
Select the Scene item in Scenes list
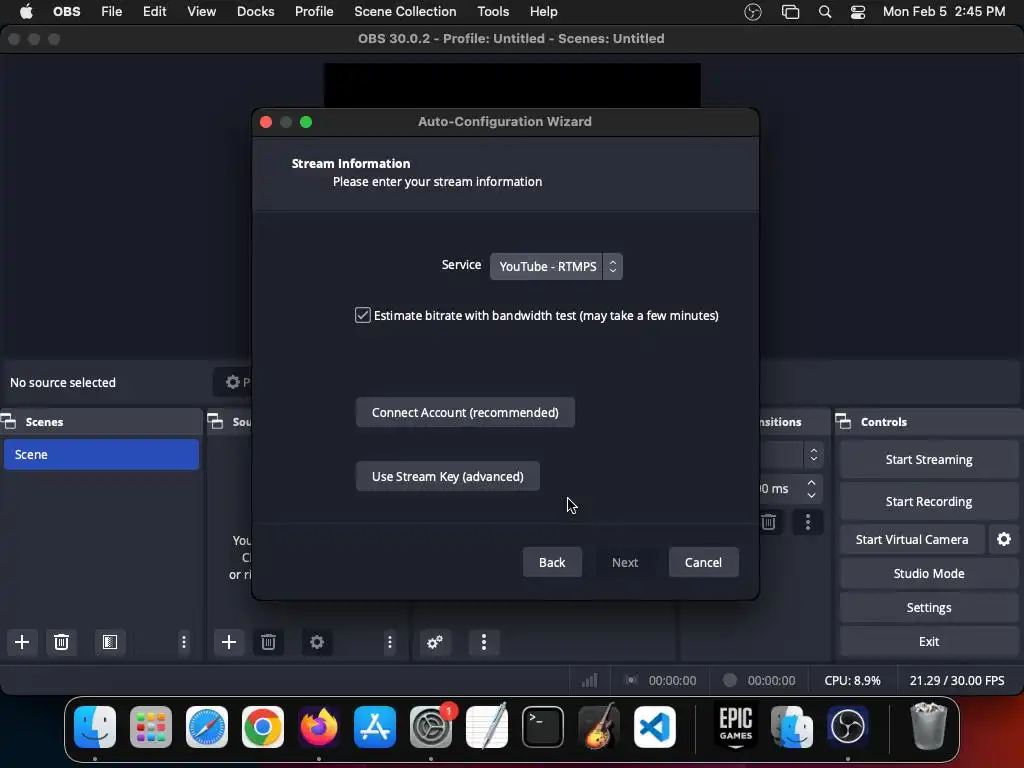click(x=101, y=455)
